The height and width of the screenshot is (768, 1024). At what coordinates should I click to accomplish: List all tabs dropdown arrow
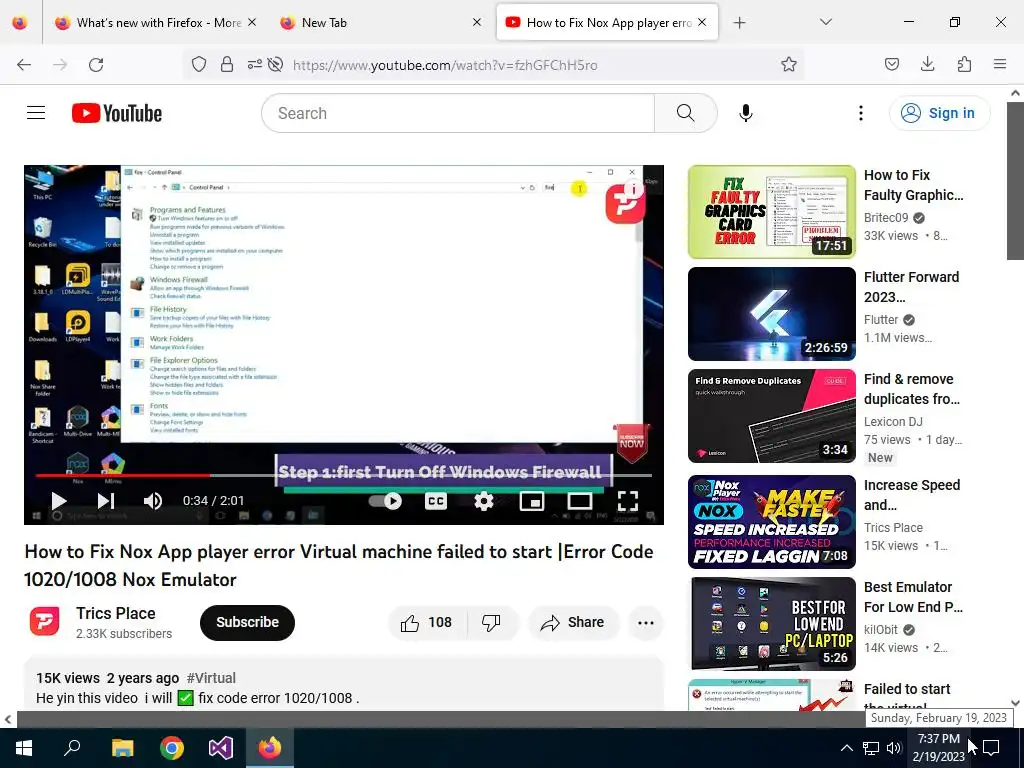(x=825, y=22)
